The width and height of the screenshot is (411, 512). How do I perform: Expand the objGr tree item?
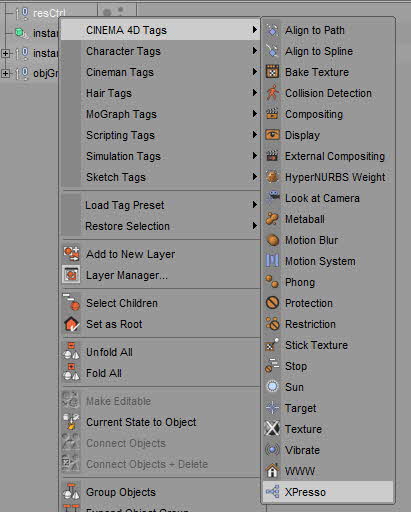pos(5,73)
